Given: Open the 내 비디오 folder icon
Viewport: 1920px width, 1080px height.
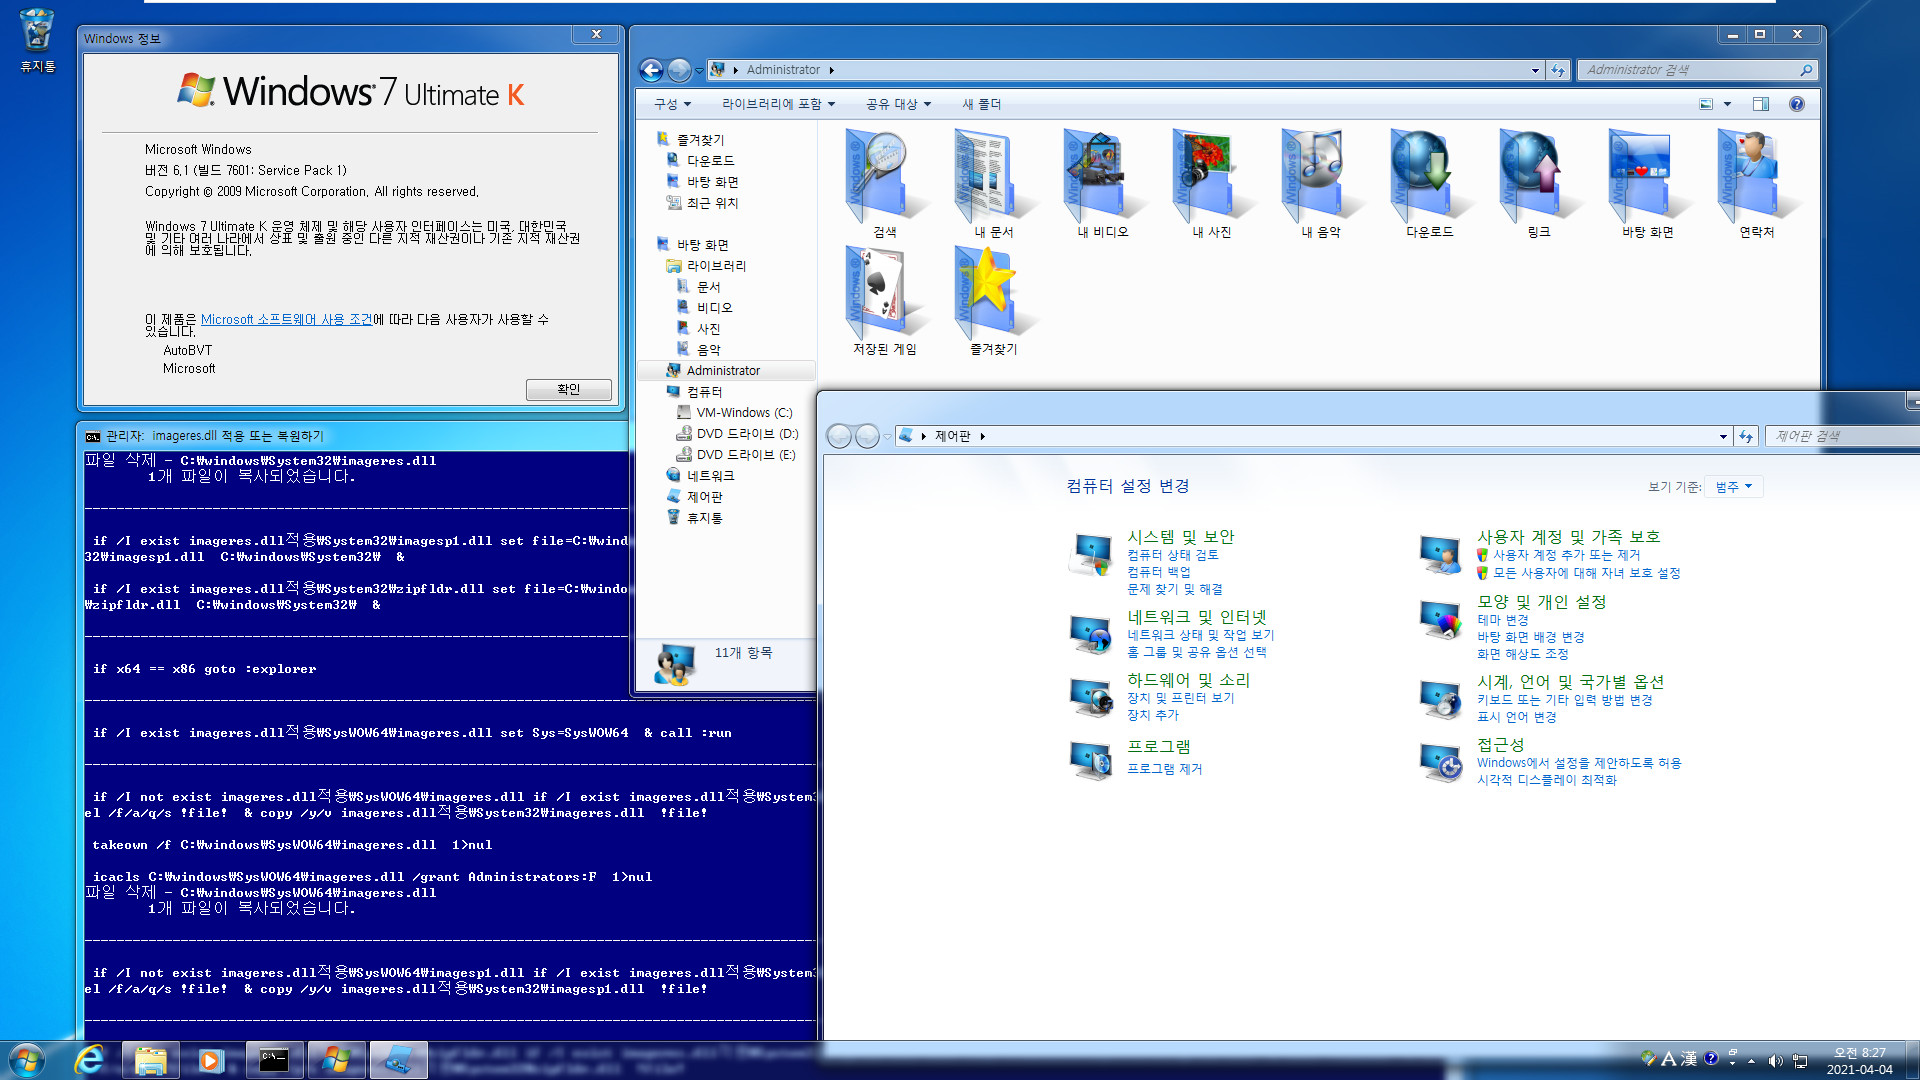Looking at the screenshot, I should coord(1102,184).
